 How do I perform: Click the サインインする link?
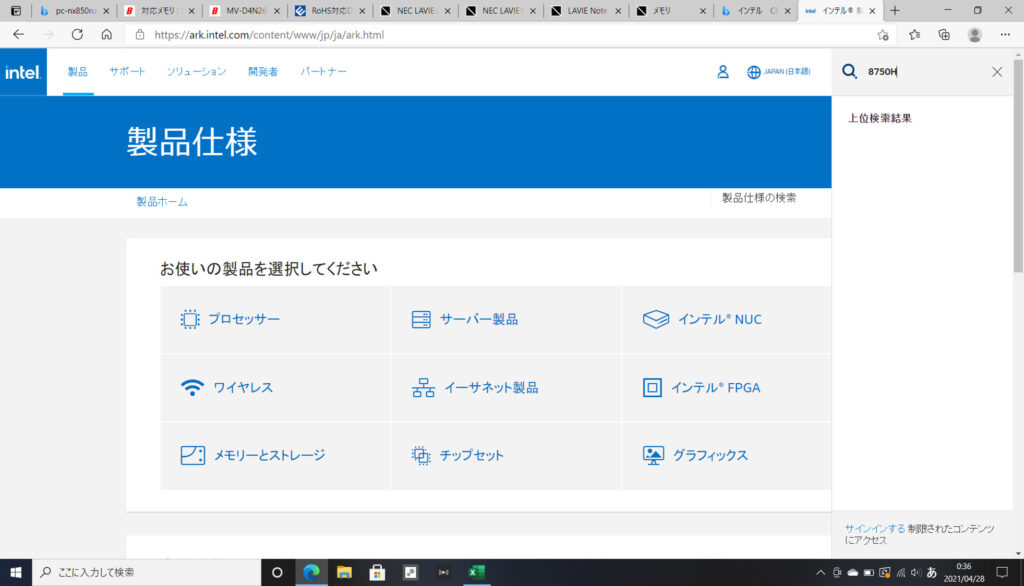coord(875,528)
